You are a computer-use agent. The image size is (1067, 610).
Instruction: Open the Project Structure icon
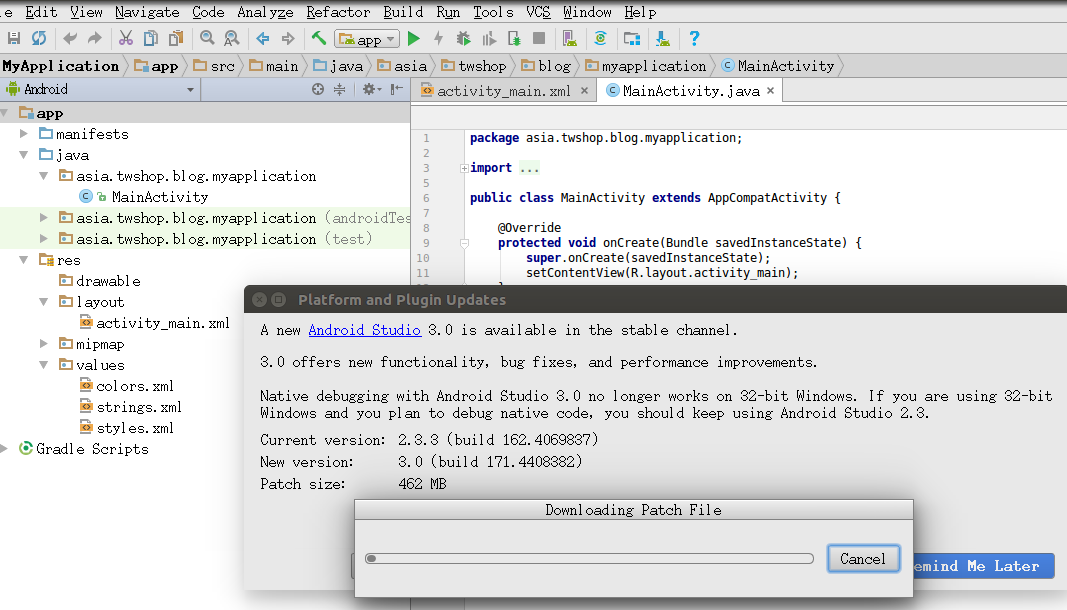632,39
